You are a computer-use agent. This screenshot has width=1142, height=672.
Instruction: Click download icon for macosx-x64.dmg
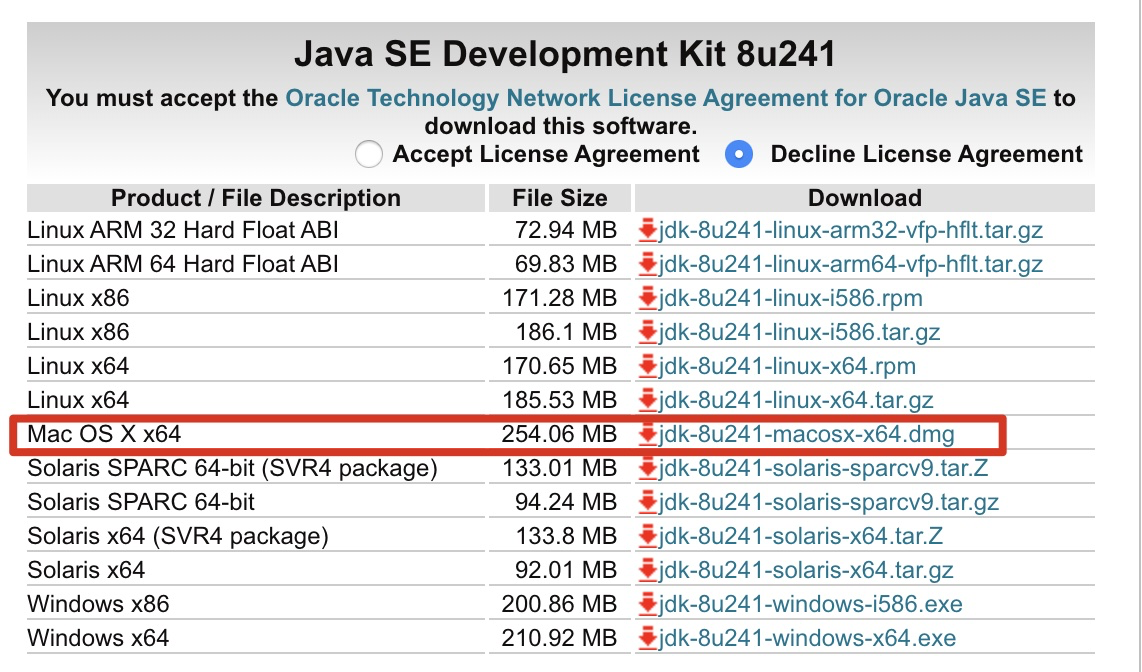[x=647, y=435]
